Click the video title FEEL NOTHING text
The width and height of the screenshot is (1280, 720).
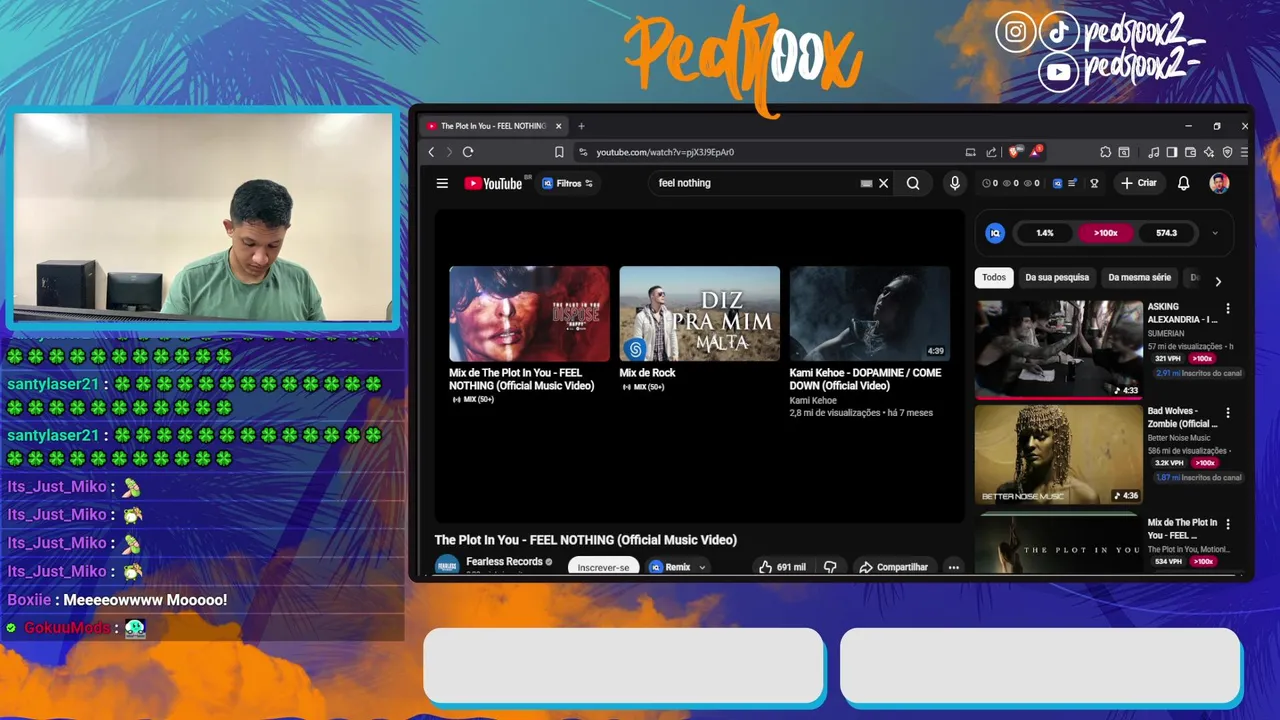click(x=585, y=540)
